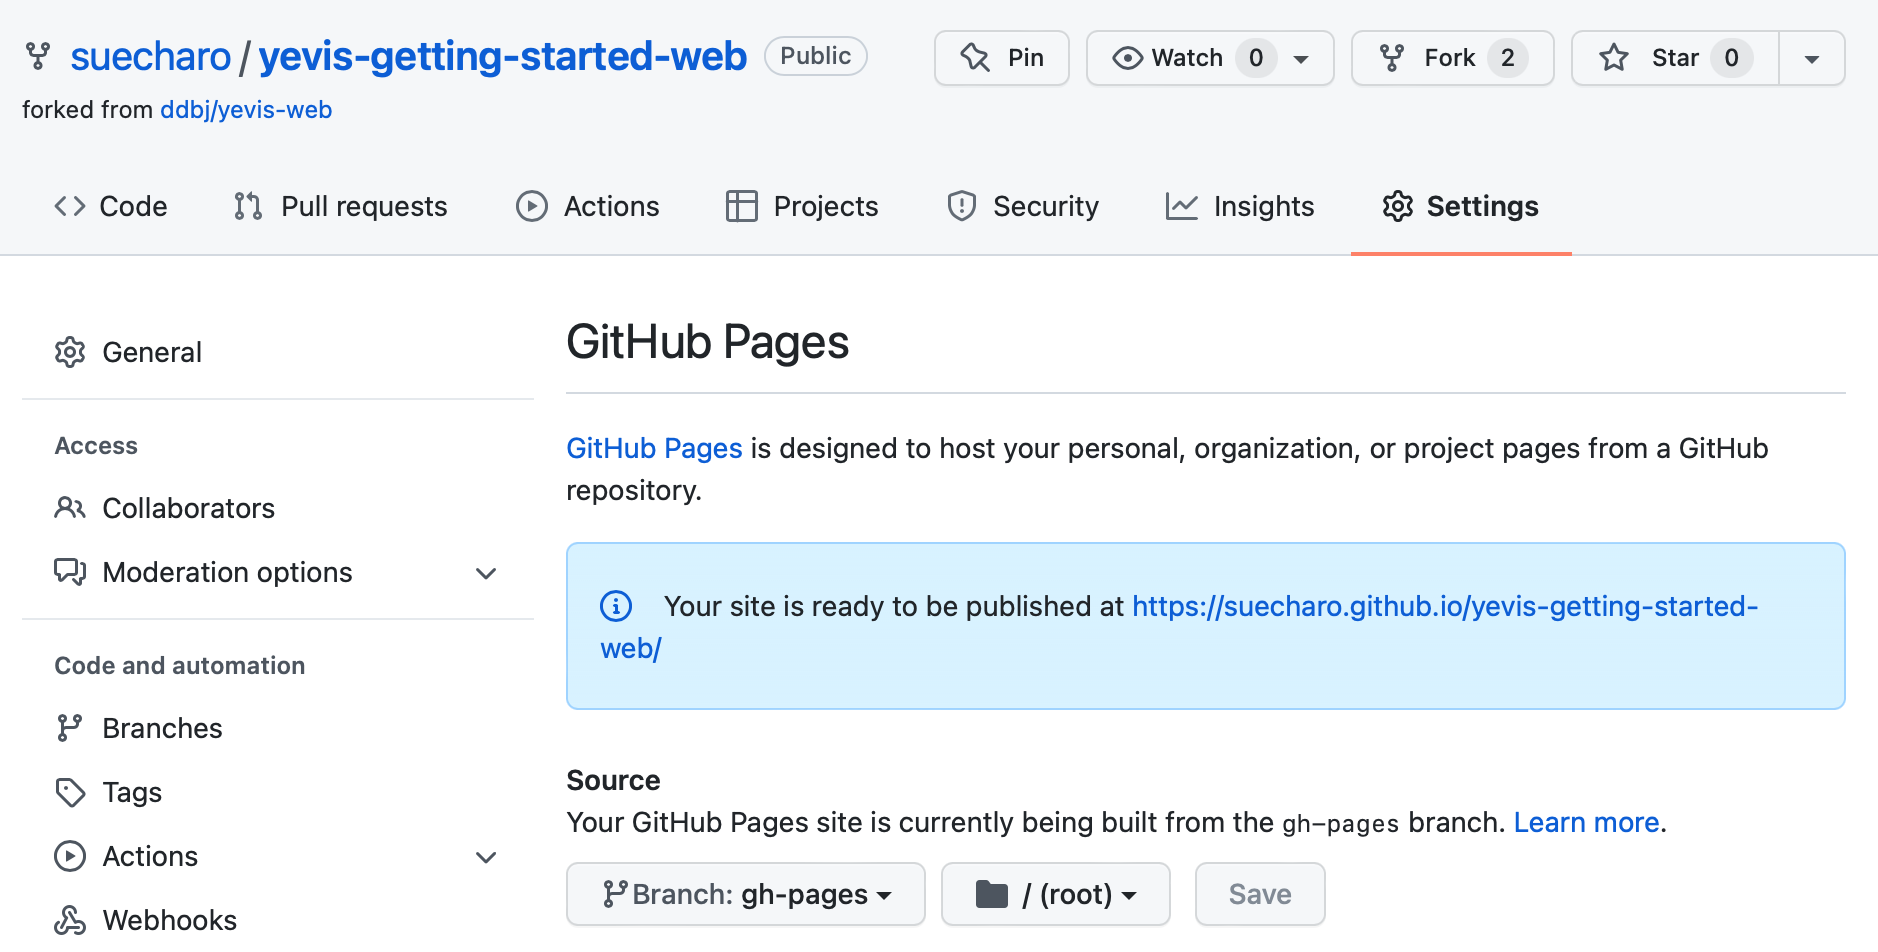Image resolution: width=1878 pixels, height=952 pixels.
Task: Click the Access sidebar heading
Action: tap(96, 446)
